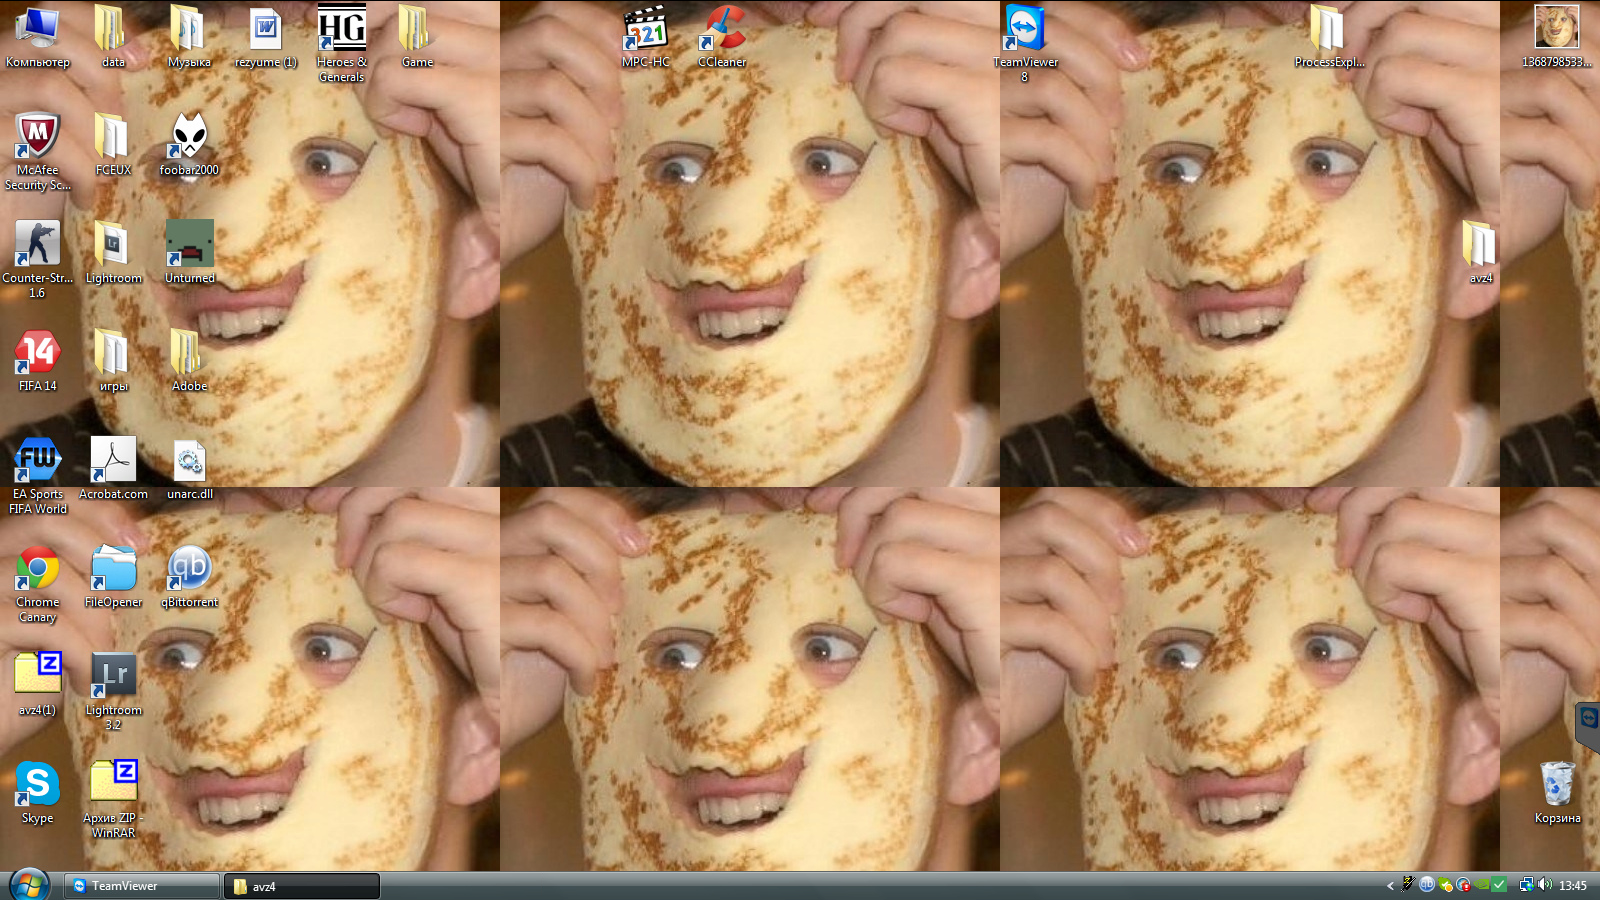Open the Музыка folder
The width and height of the screenshot is (1600, 900).
coord(189,37)
